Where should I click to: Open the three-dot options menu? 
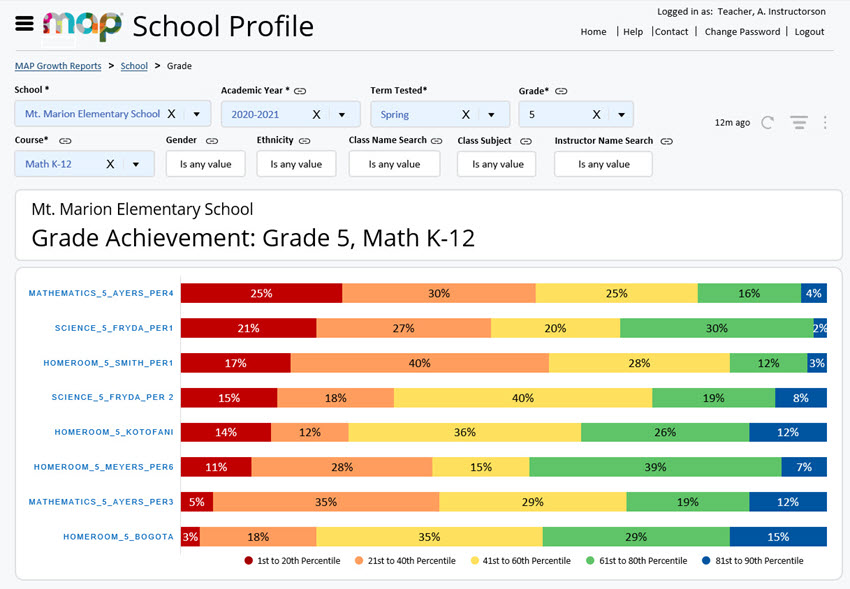pos(823,122)
